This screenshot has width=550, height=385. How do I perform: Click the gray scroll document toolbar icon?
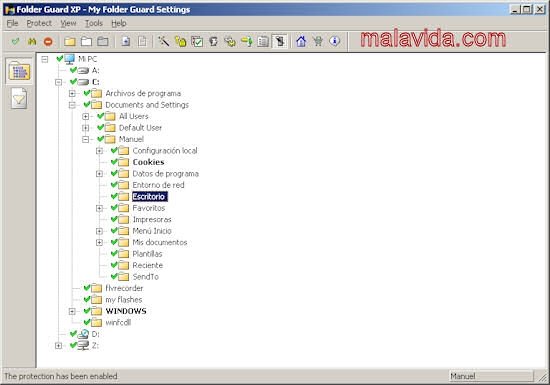[213, 42]
